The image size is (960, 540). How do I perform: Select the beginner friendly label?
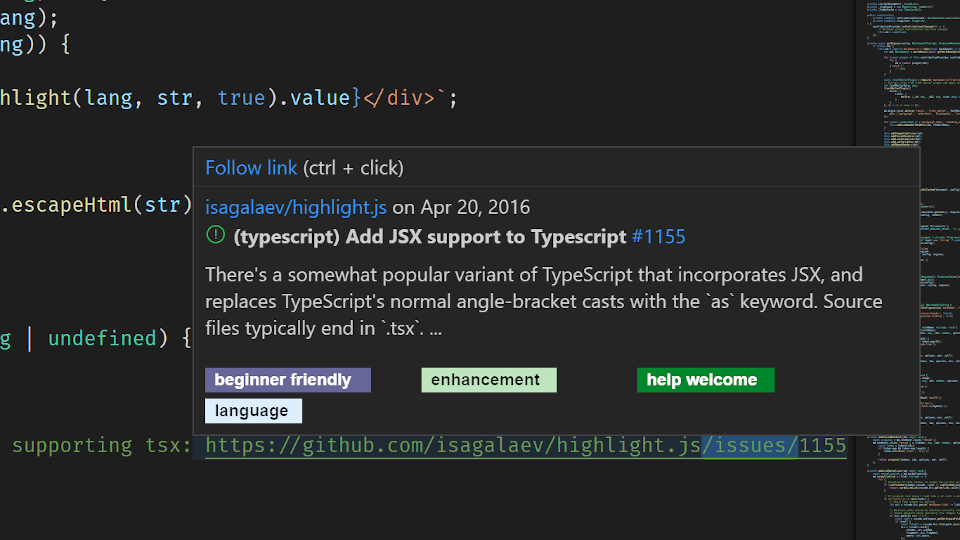pos(288,380)
